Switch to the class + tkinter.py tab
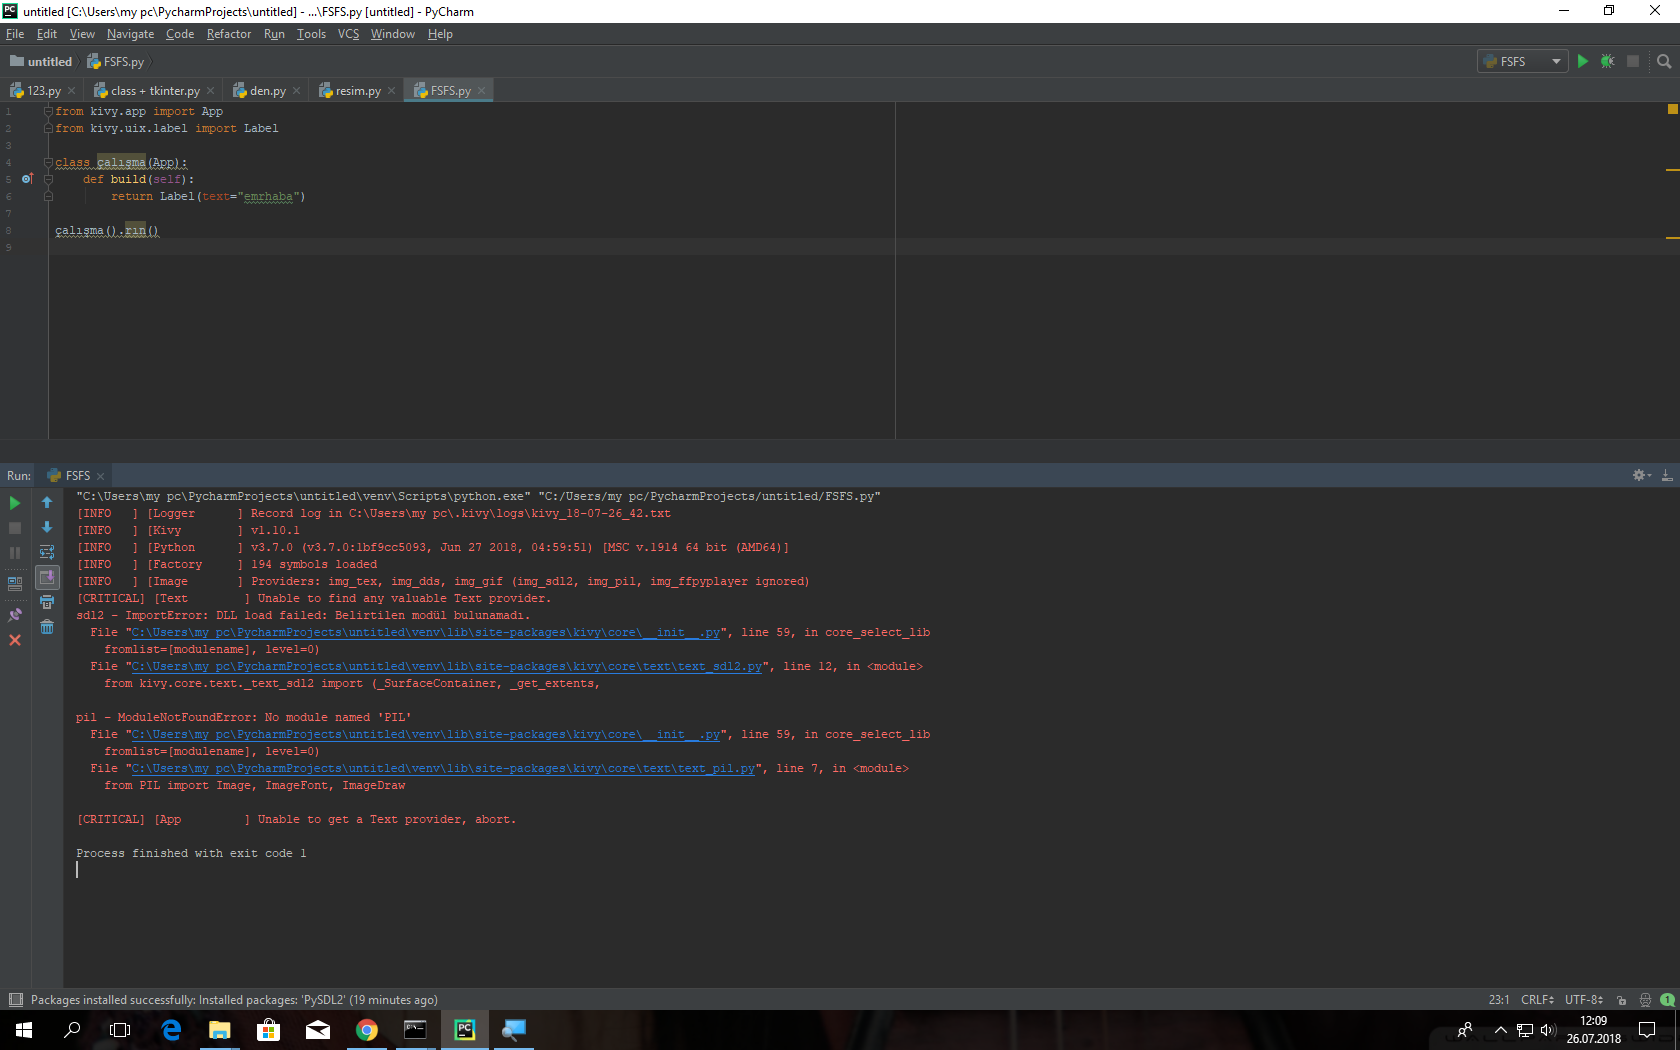 coord(154,91)
